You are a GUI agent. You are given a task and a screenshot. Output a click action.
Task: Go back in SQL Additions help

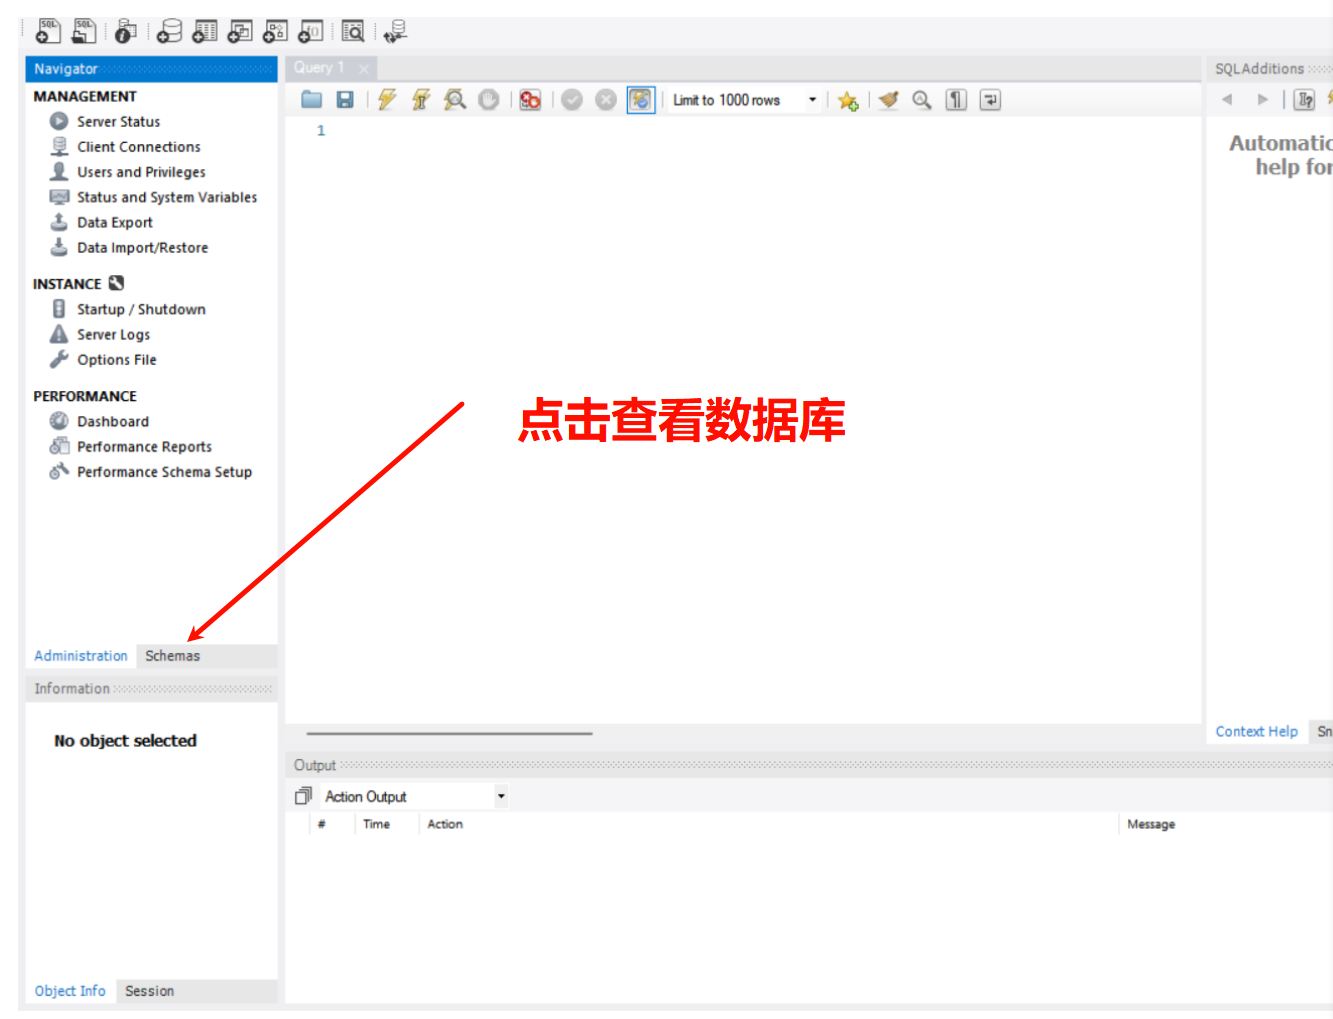(x=1227, y=99)
